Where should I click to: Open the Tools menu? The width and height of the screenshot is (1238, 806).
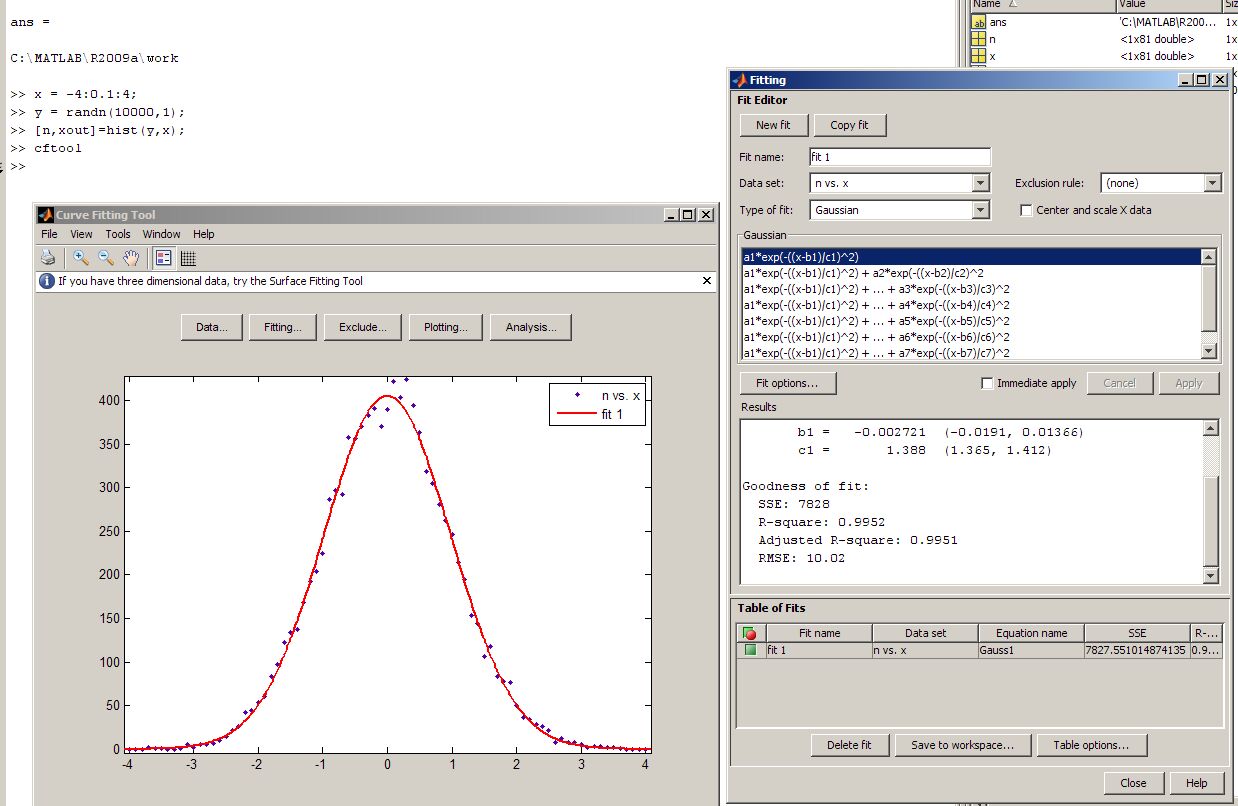(118, 234)
